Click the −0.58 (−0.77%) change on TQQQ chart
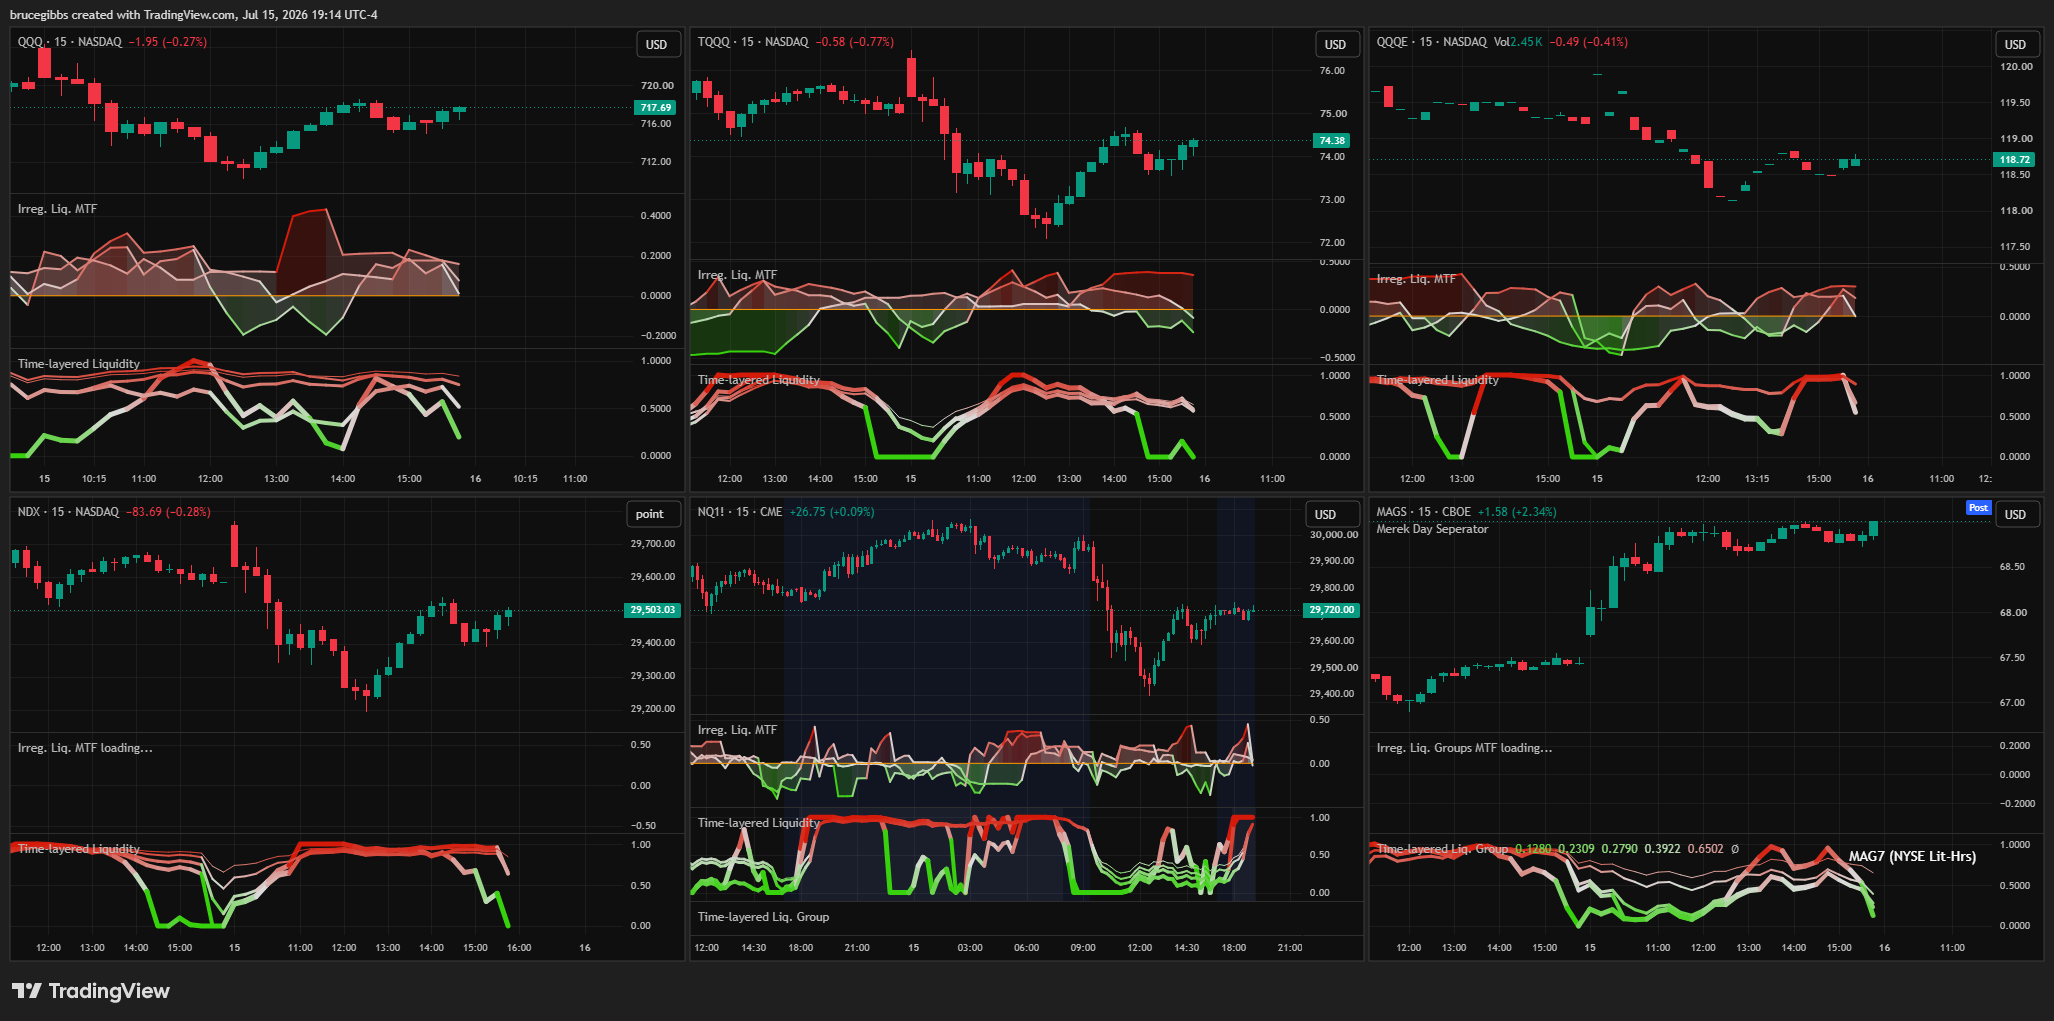Screen dimensions: 2054x1021 click(x=855, y=42)
